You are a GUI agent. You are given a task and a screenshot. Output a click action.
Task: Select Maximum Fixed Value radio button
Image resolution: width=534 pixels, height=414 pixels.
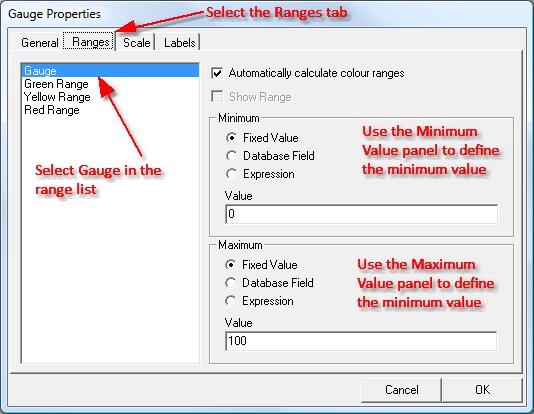pyautogui.click(x=231, y=265)
